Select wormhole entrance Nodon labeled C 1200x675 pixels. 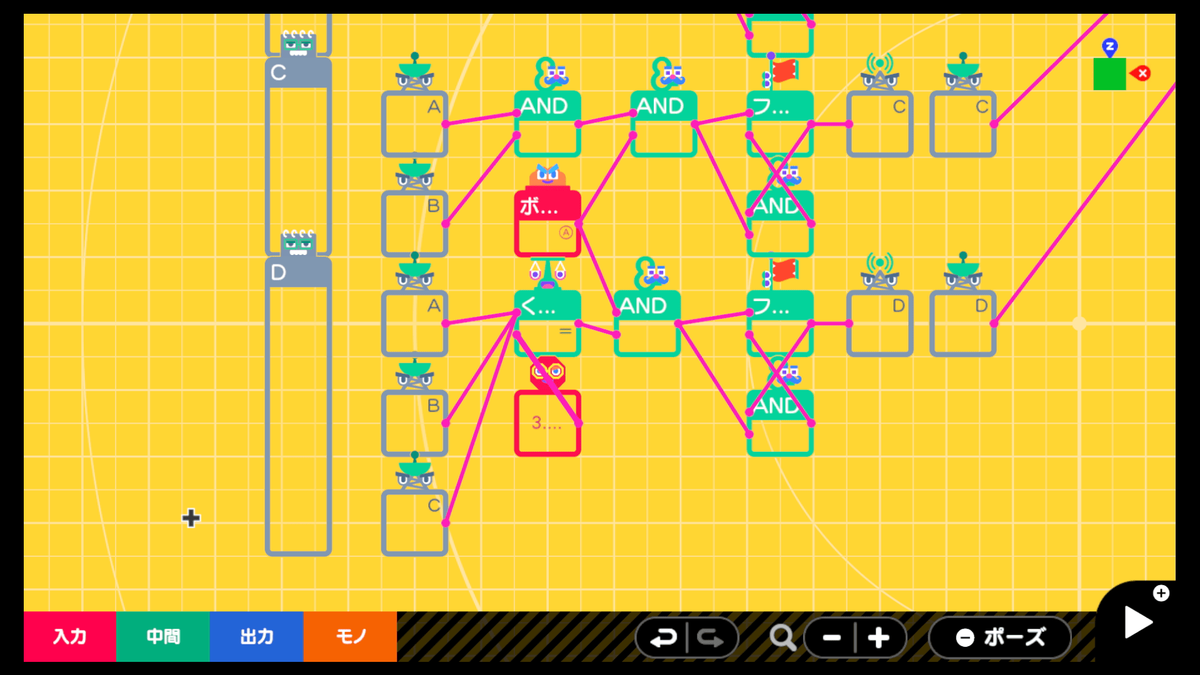880,123
